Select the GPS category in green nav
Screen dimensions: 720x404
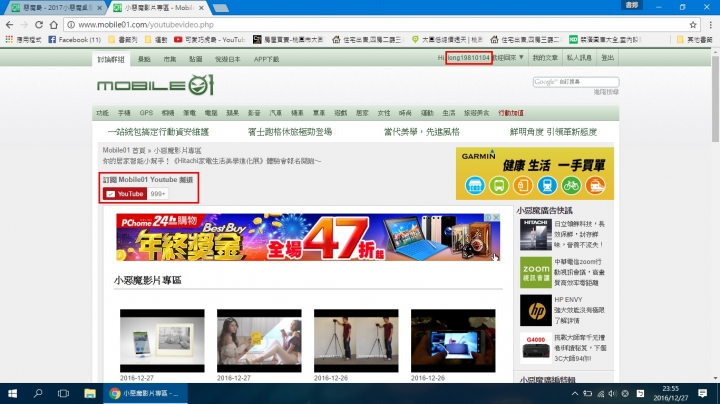(146, 113)
